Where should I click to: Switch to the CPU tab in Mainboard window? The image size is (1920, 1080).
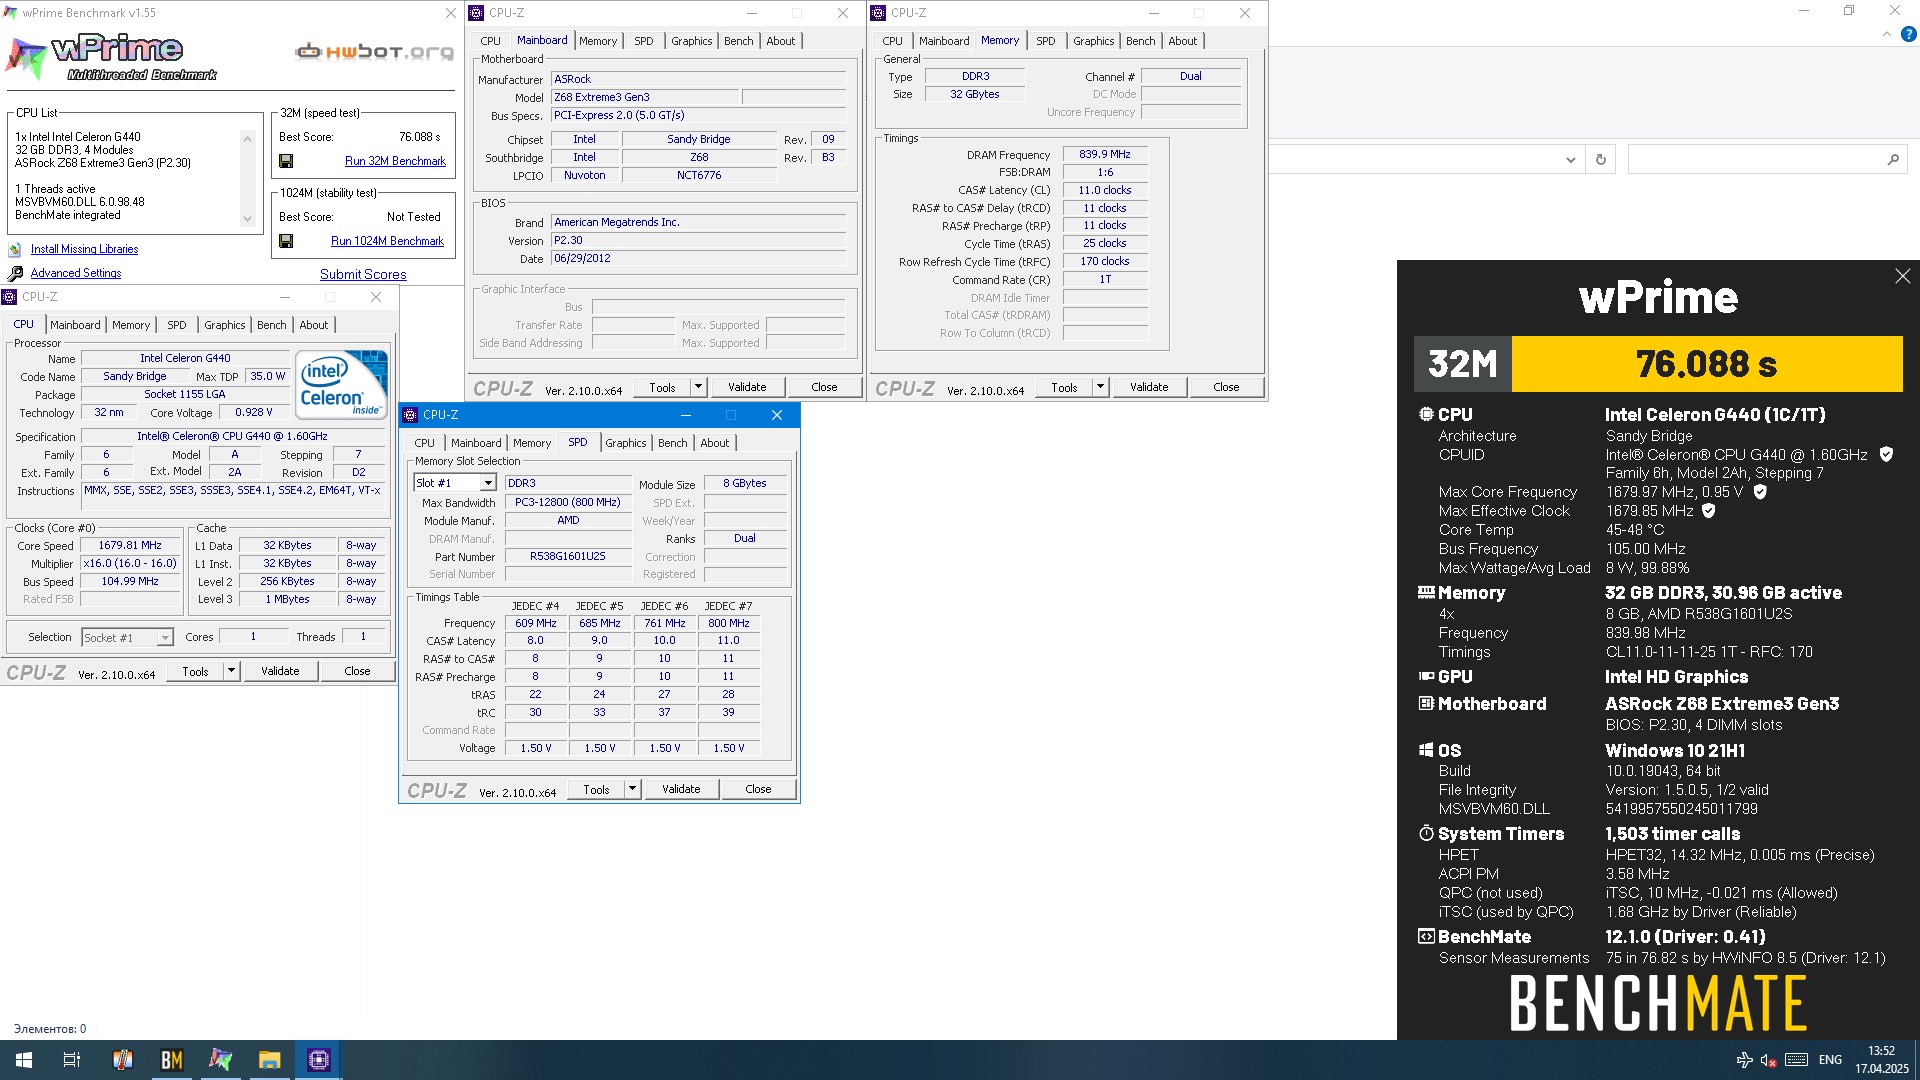tap(490, 41)
